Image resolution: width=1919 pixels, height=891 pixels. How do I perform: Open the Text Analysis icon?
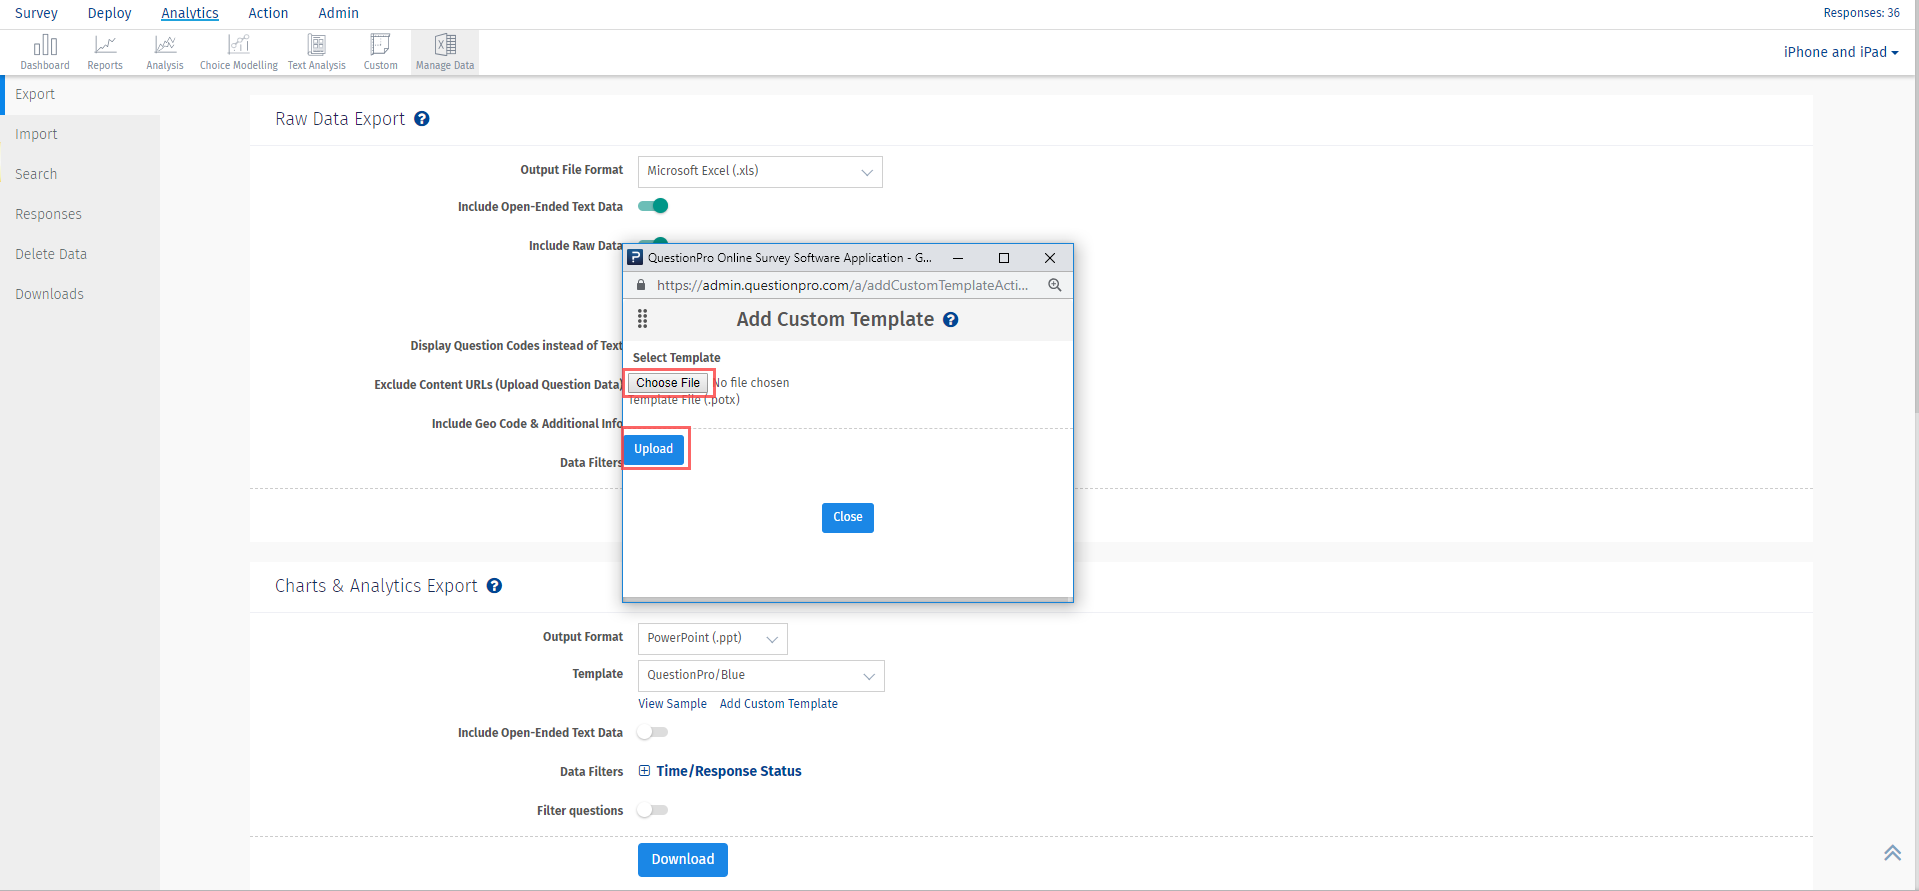(x=316, y=52)
